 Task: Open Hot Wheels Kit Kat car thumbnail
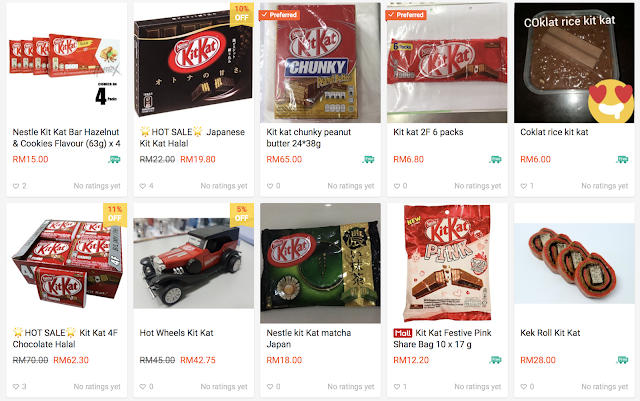point(193,263)
